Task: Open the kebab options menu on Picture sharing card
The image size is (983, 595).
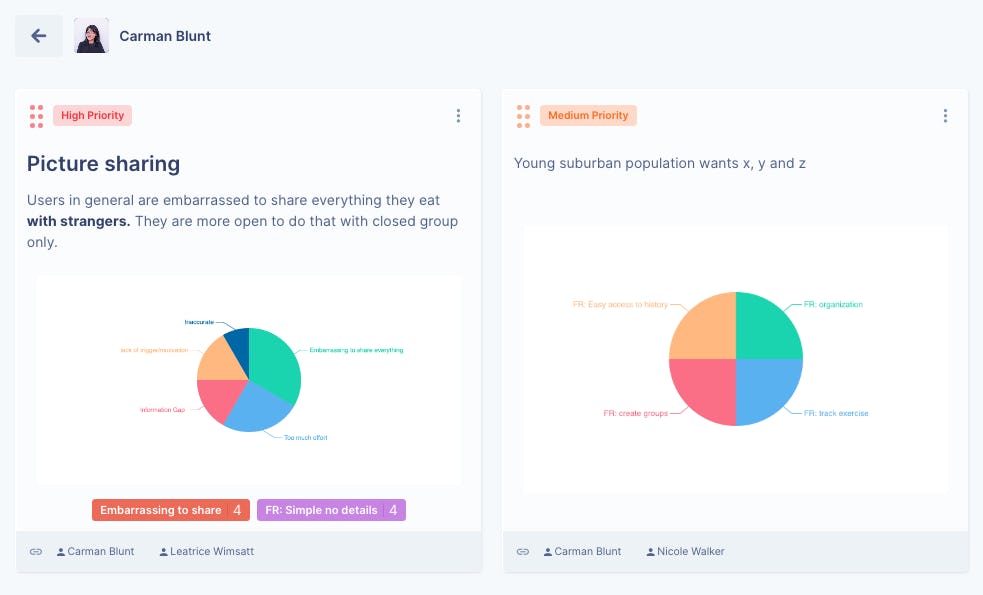Action: 458,115
